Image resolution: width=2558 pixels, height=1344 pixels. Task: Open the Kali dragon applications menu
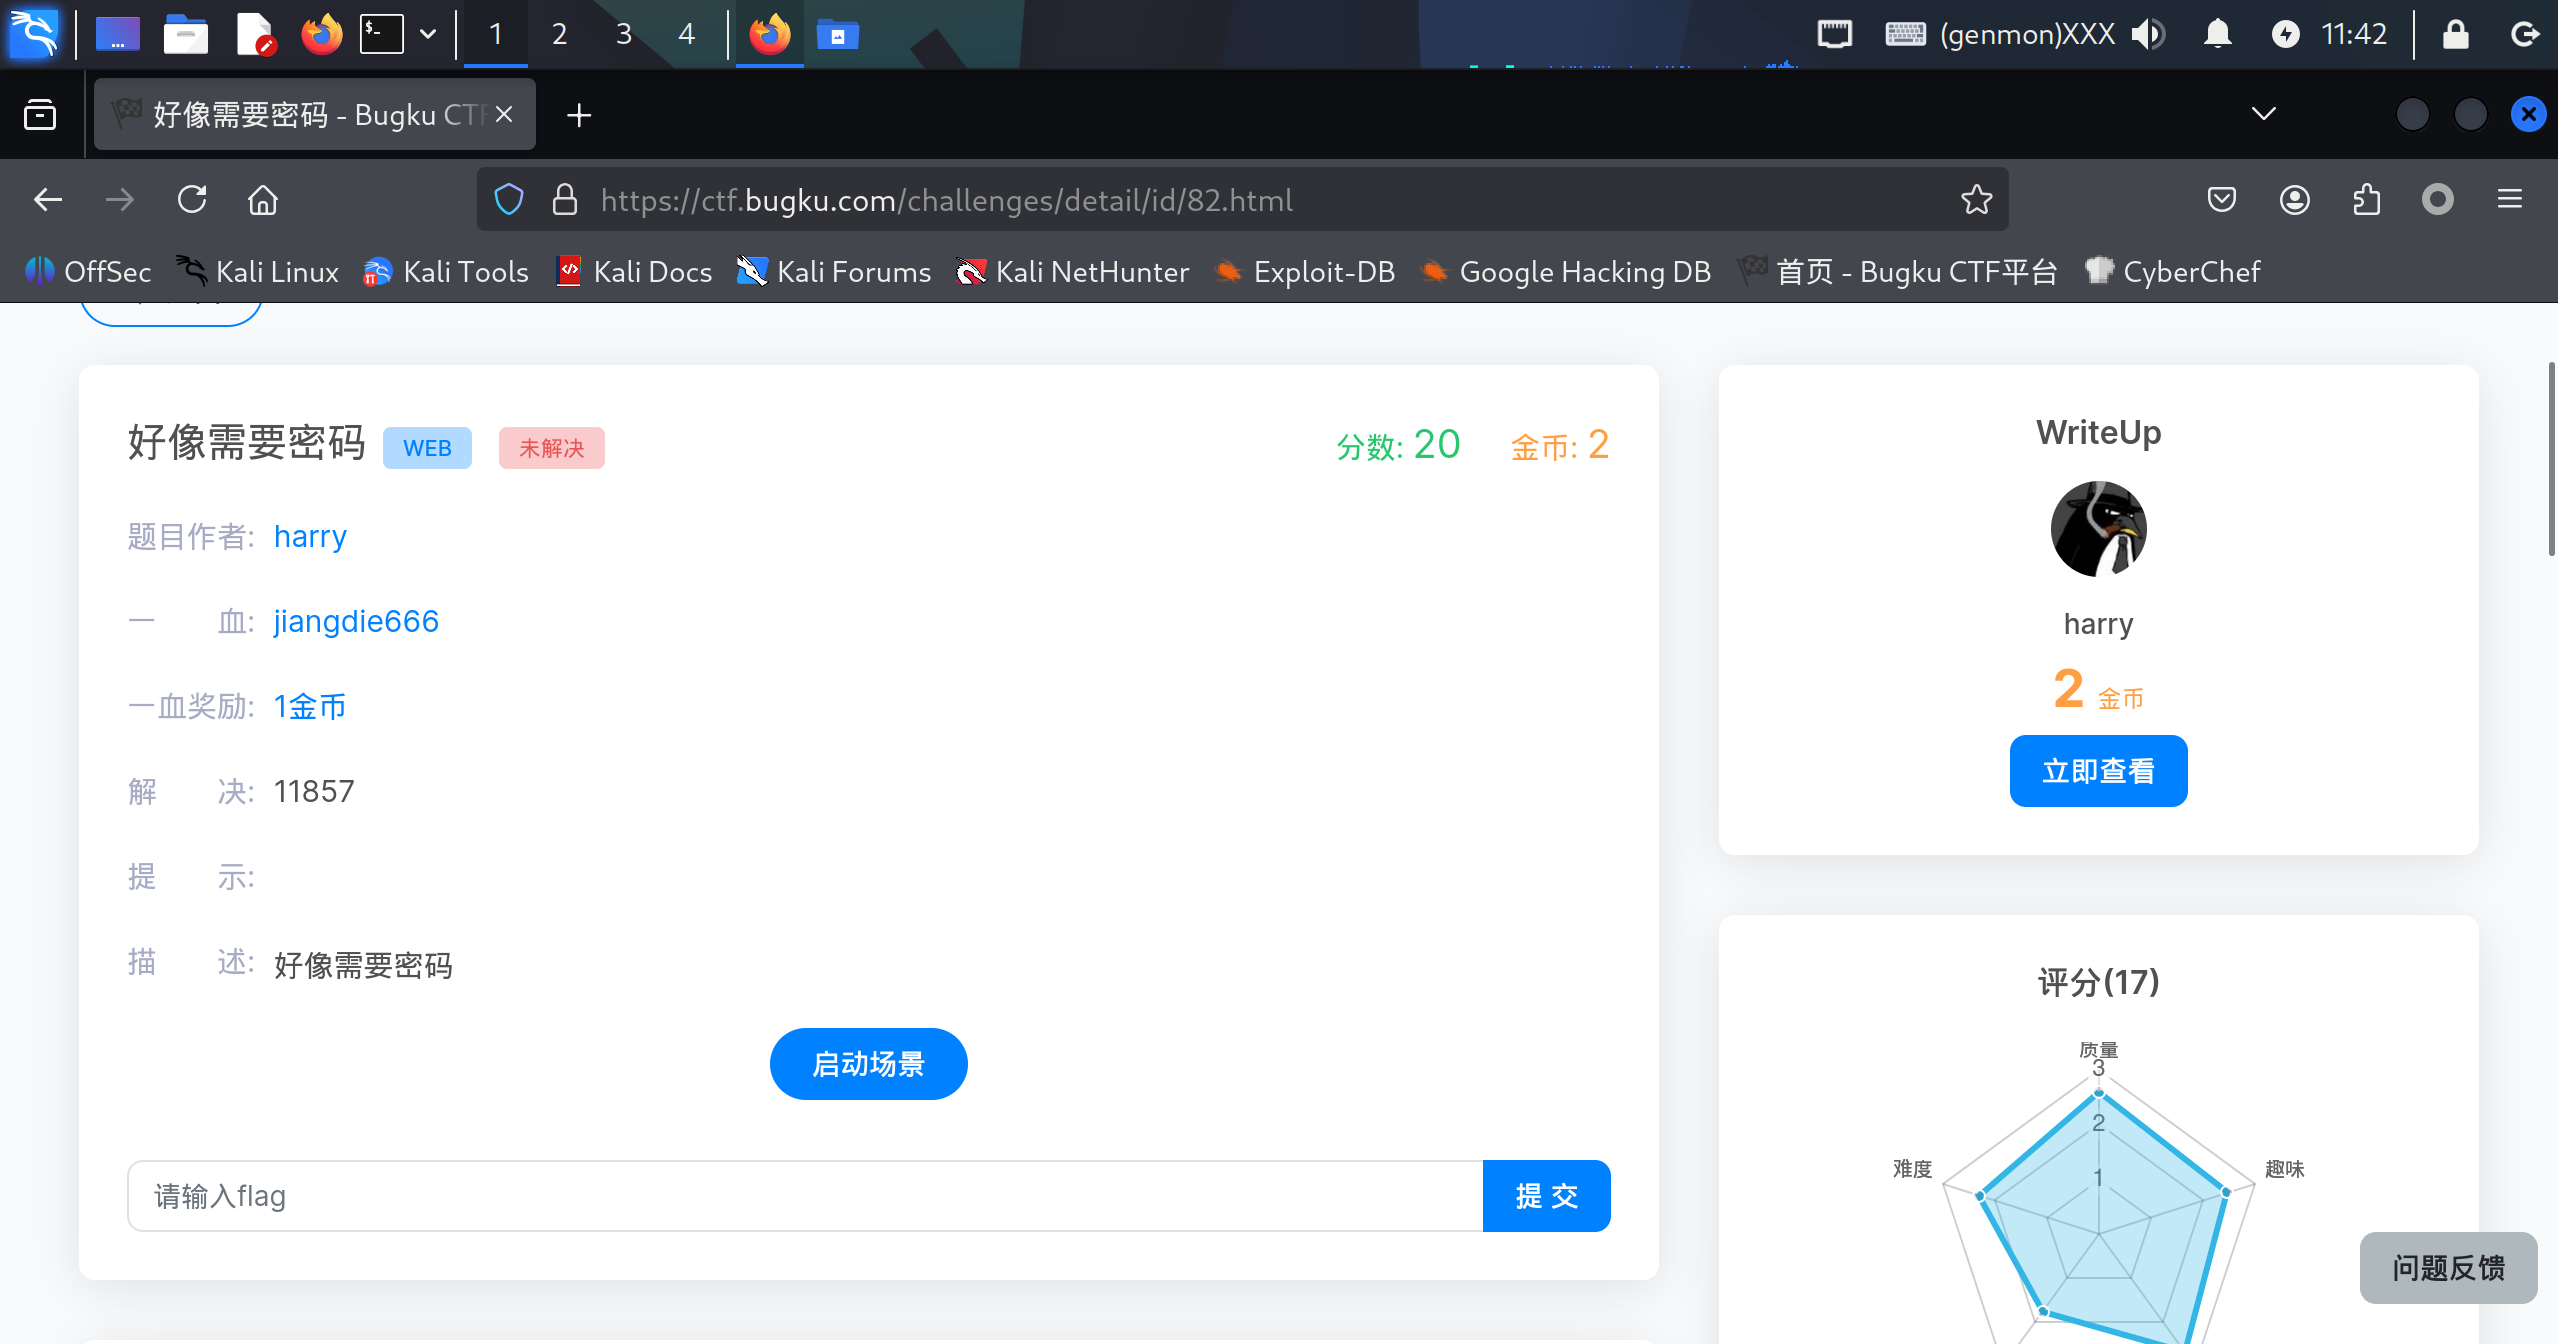coord(34,34)
